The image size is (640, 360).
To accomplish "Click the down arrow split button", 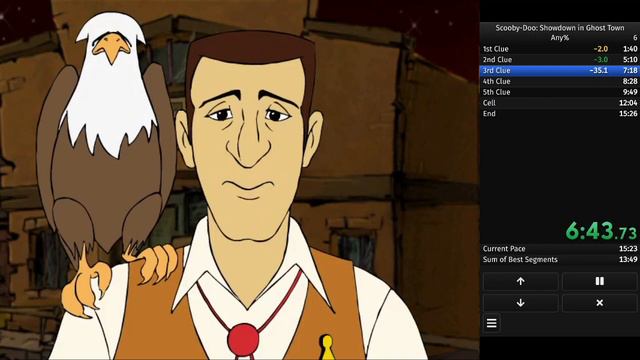I will 520,303.
